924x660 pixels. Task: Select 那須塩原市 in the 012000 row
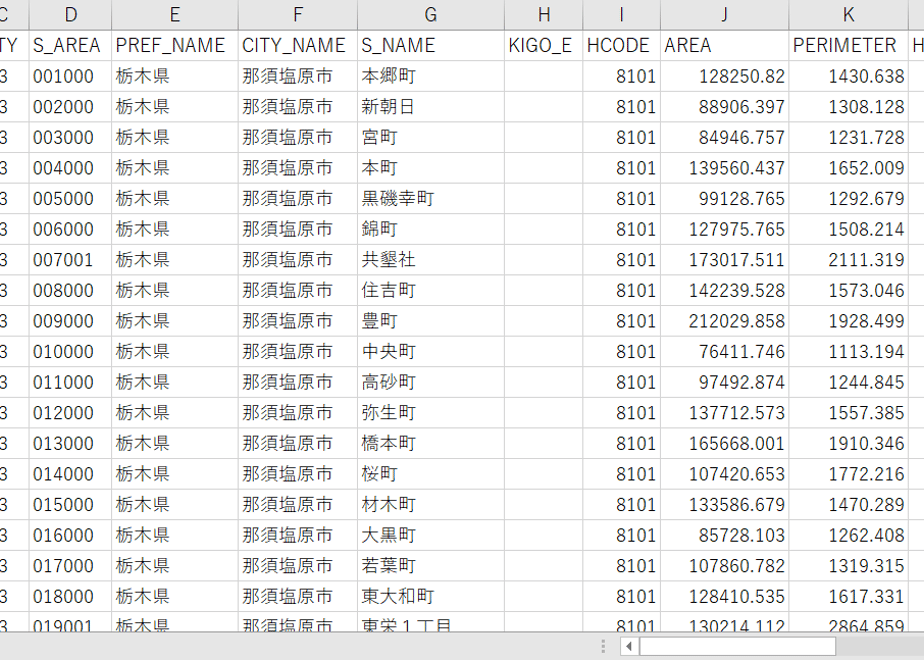(298, 413)
